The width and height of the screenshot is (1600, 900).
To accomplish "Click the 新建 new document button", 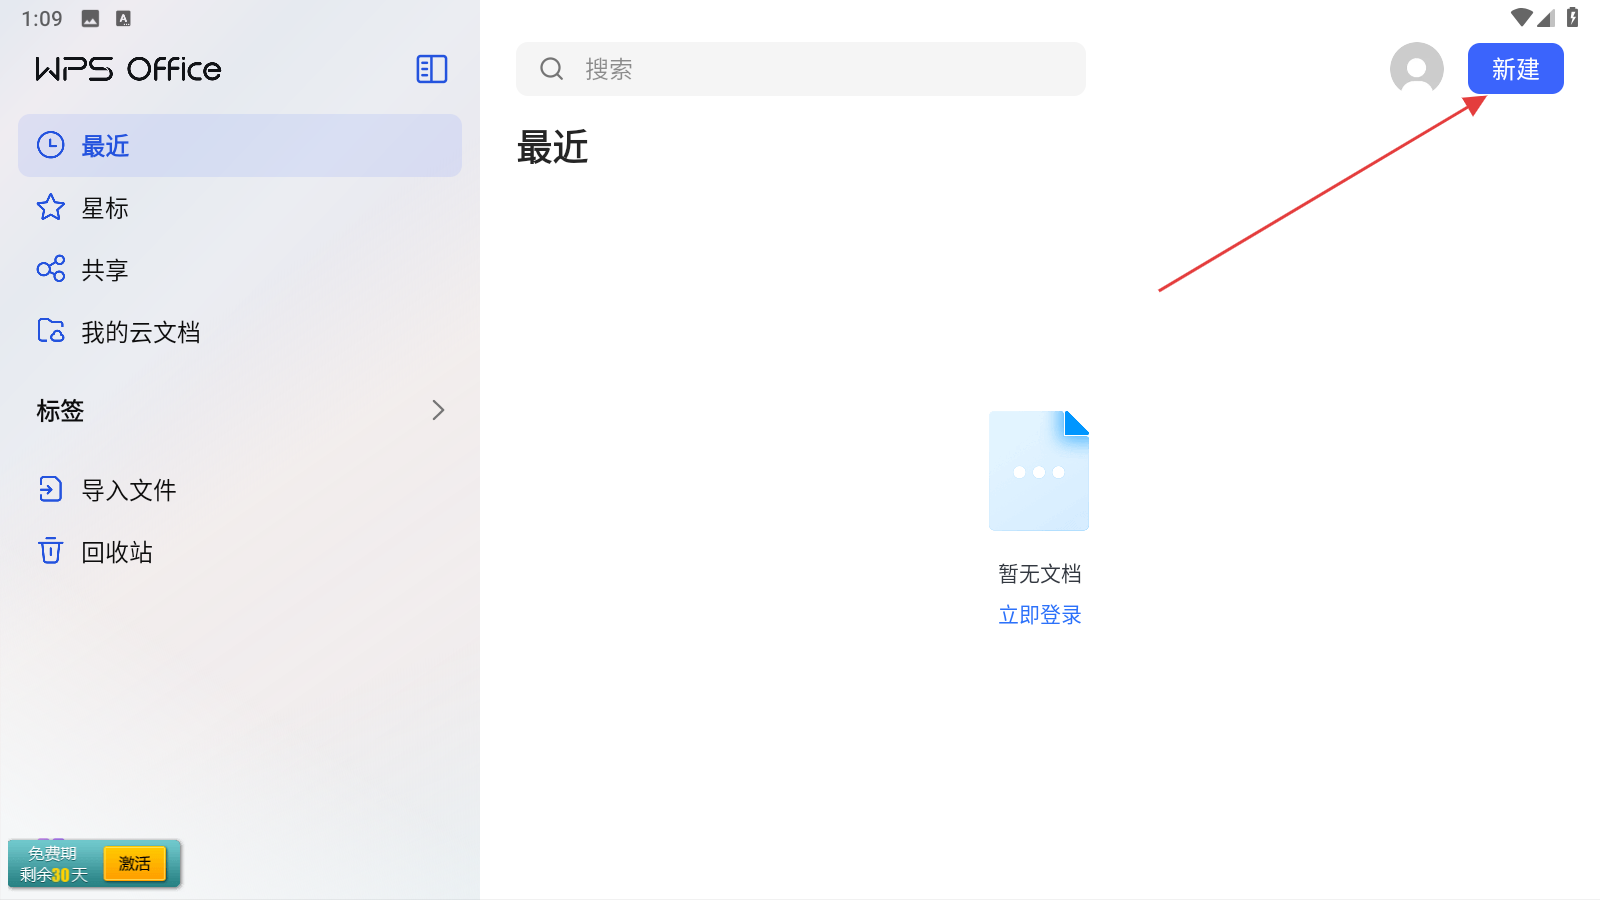I will click(1516, 69).
